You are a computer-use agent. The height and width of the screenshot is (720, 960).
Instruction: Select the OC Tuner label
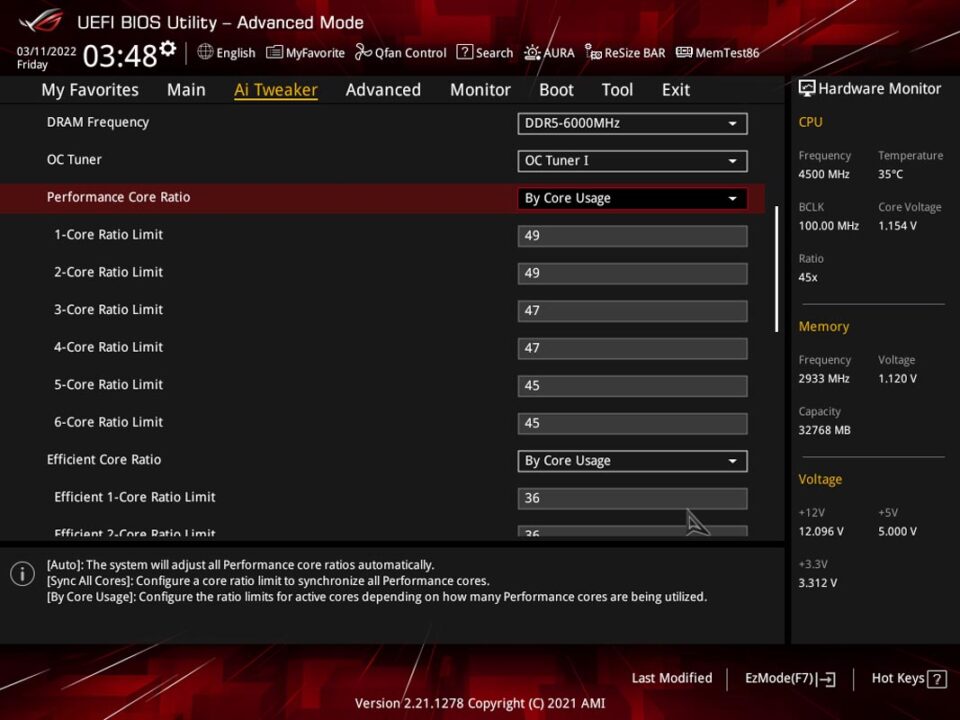[x=74, y=160]
